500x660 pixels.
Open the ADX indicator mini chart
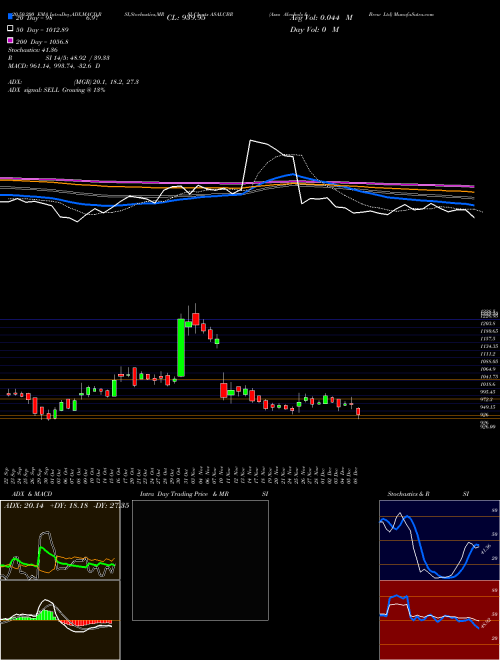click(x=60, y=540)
